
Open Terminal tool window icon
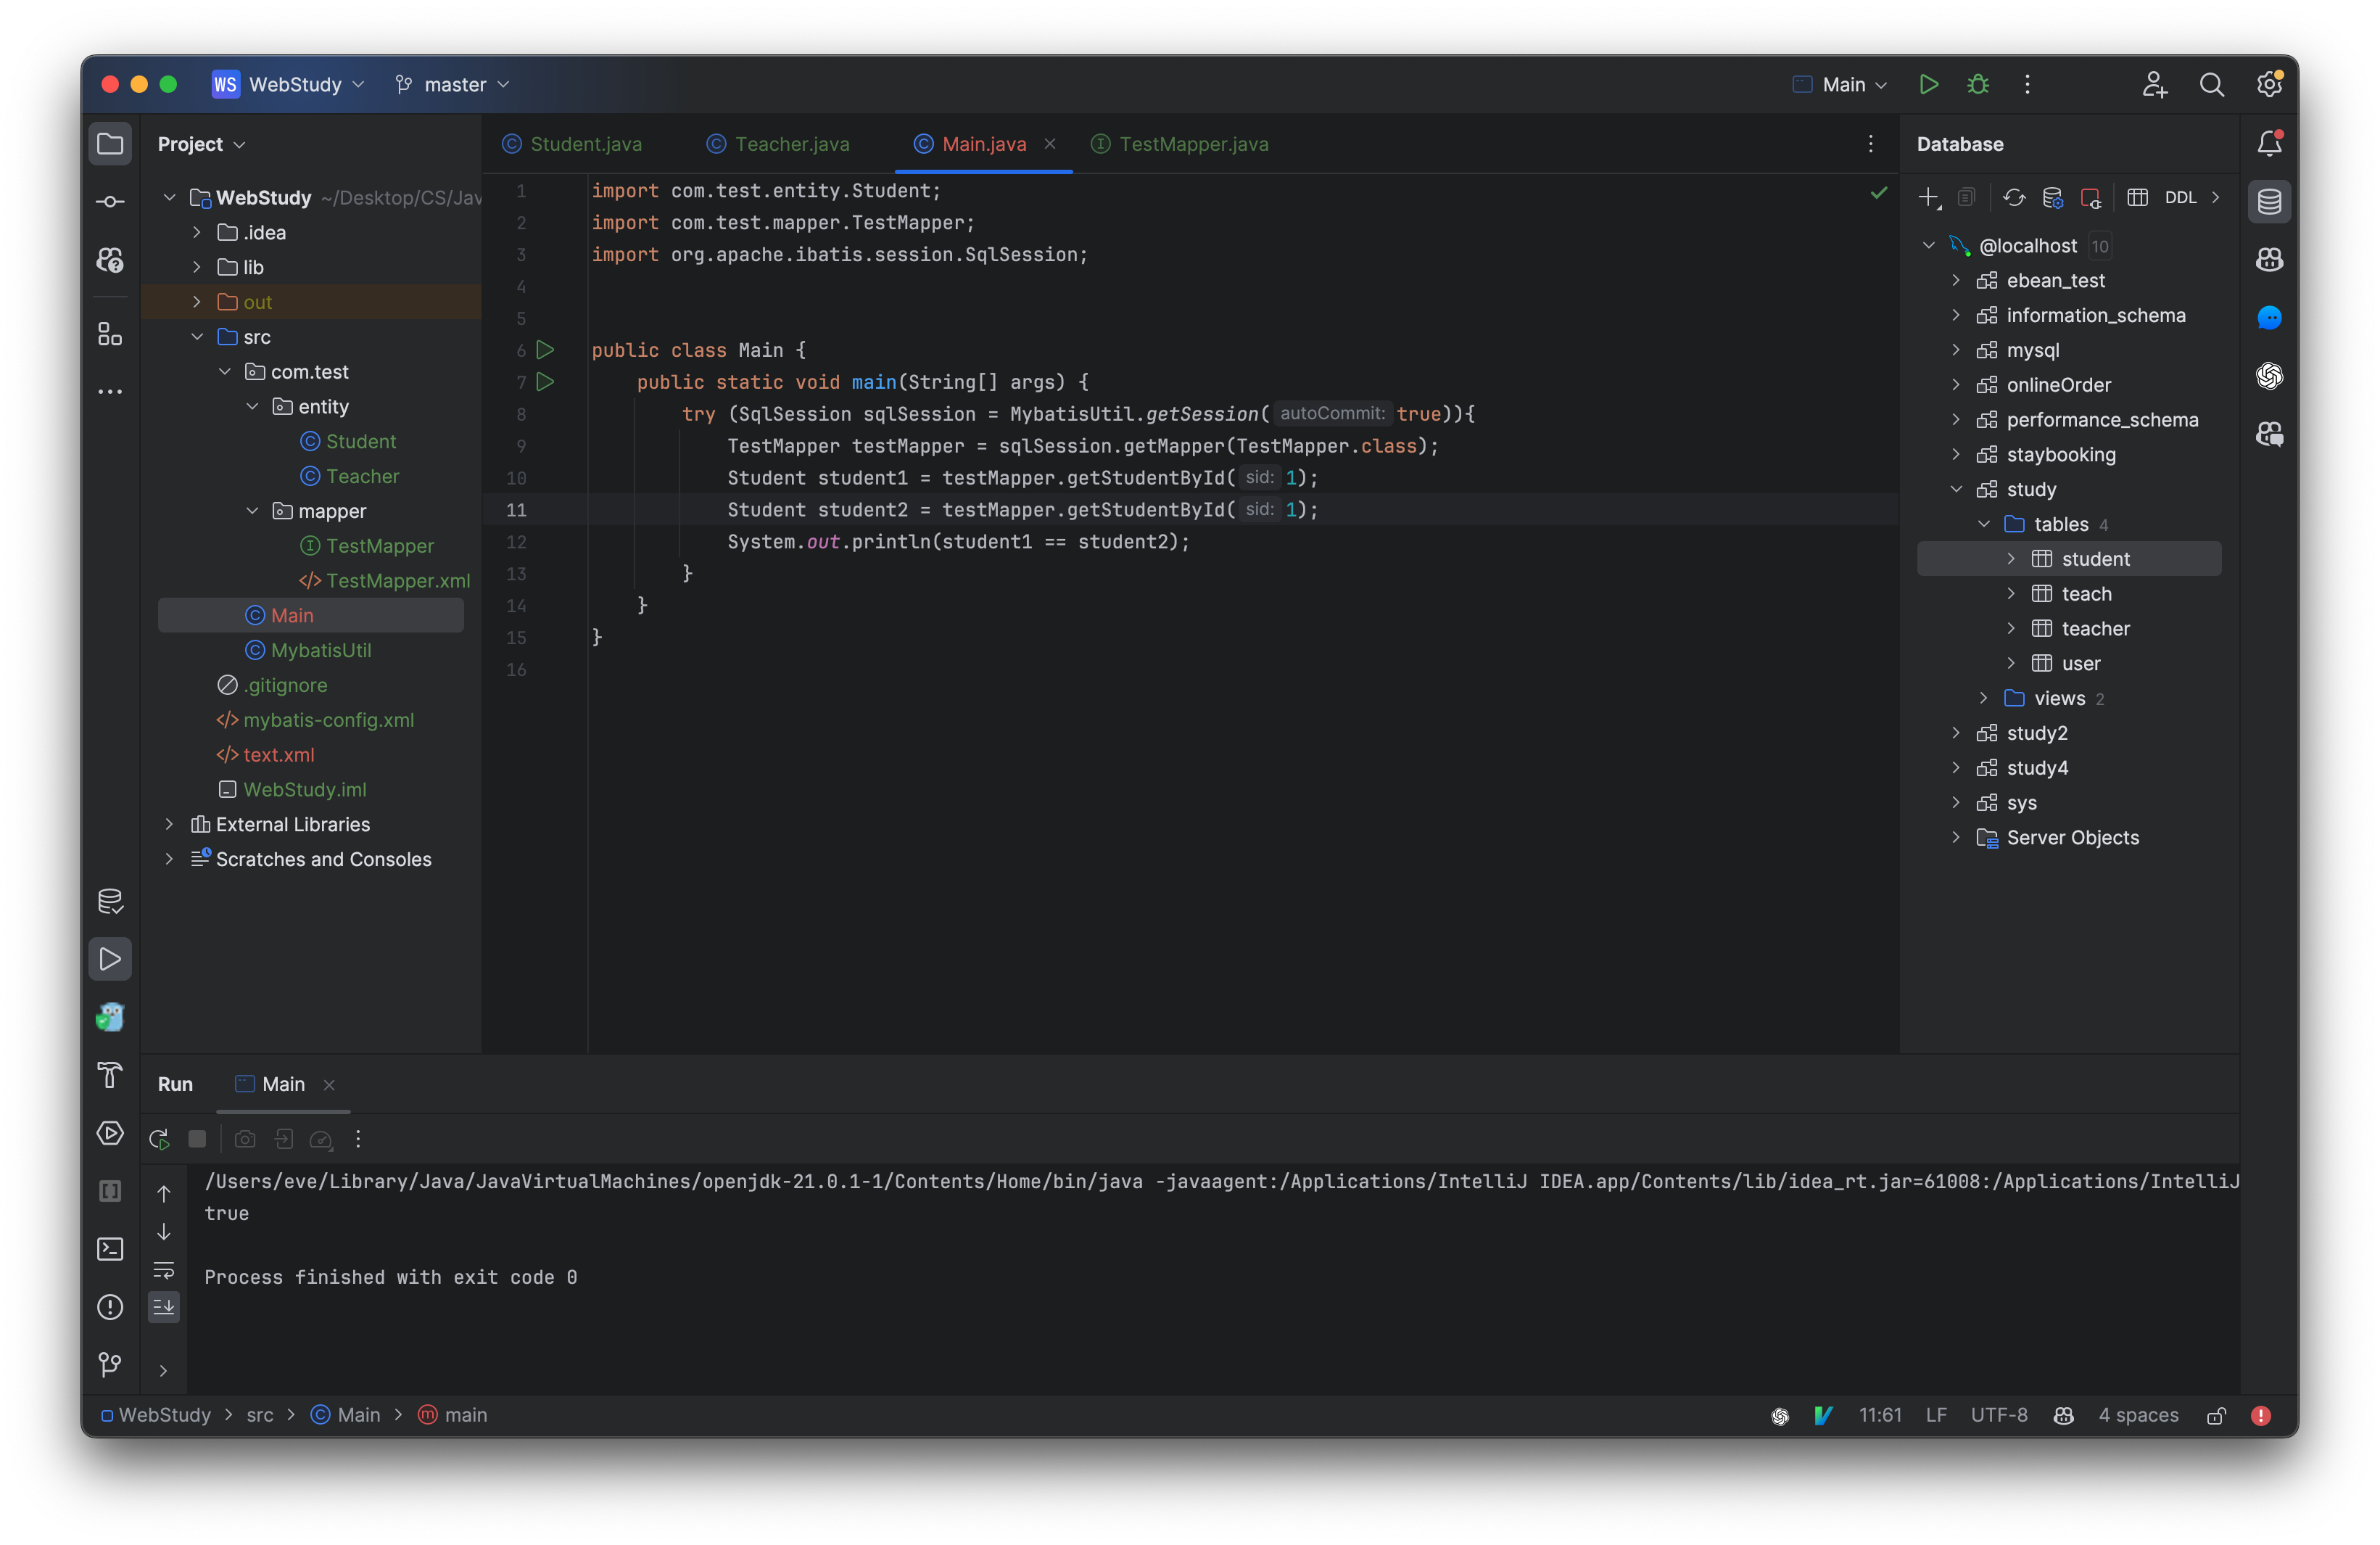coord(110,1249)
